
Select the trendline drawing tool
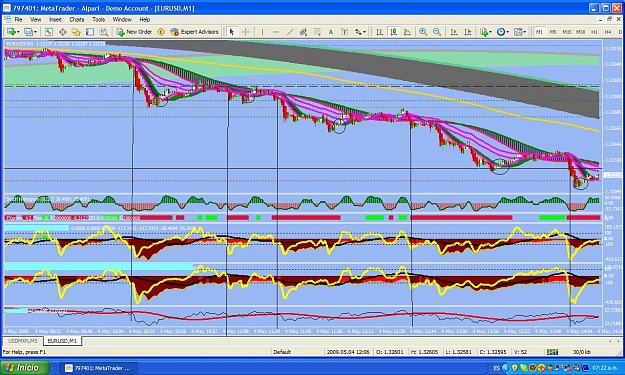(x=290, y=32)
